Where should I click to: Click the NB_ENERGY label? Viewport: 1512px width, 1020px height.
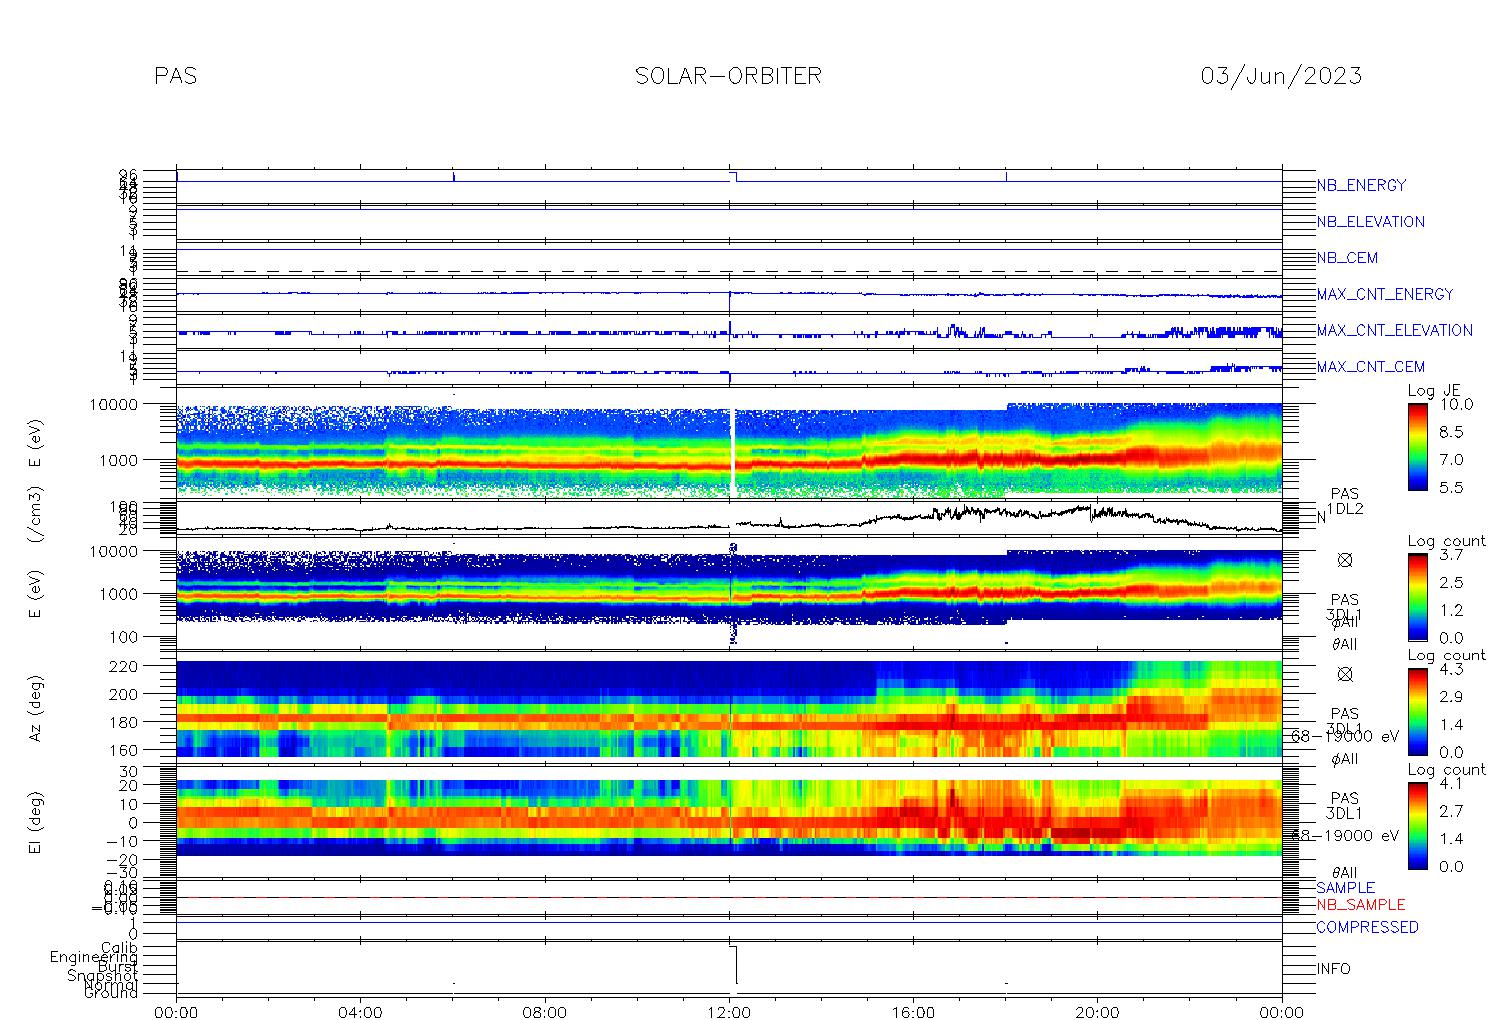click(1361, 185)
